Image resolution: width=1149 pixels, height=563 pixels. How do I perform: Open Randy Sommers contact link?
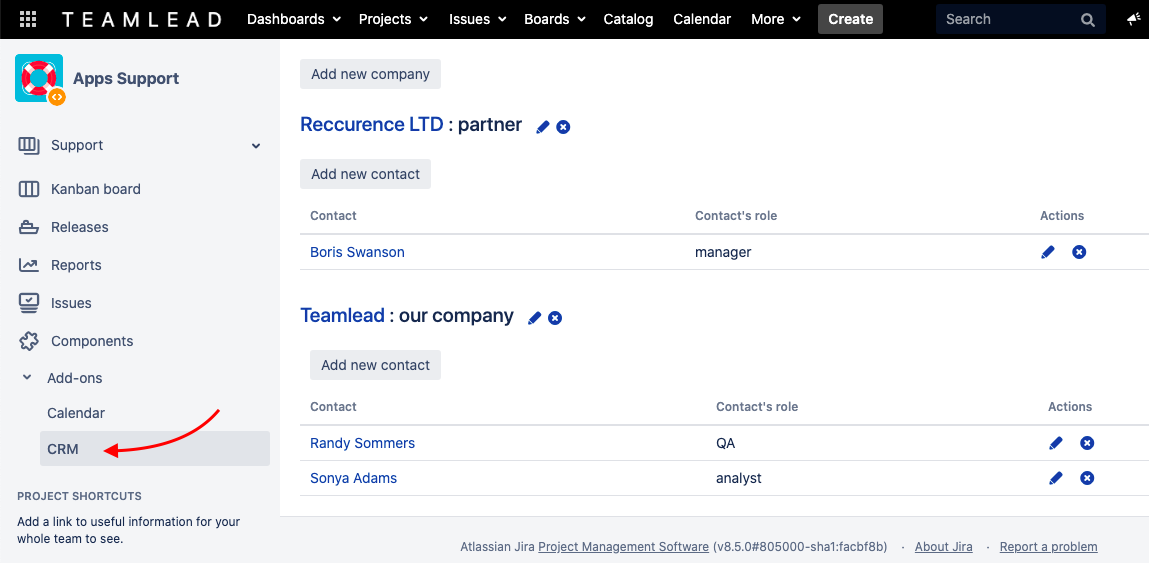click(x=362, y=443)
